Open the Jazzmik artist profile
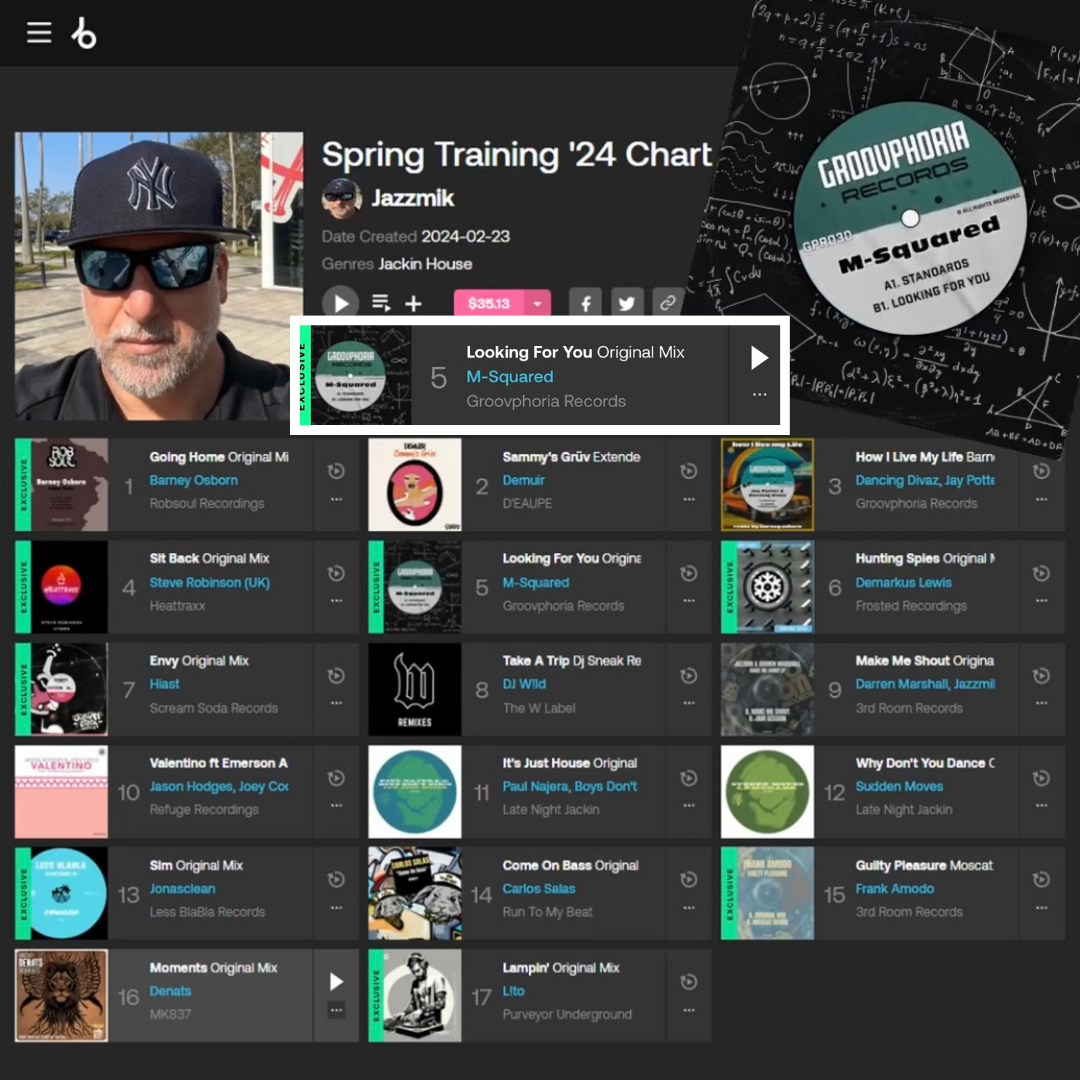Screen dimensions: 1080x1080 [x=413, y=198]
